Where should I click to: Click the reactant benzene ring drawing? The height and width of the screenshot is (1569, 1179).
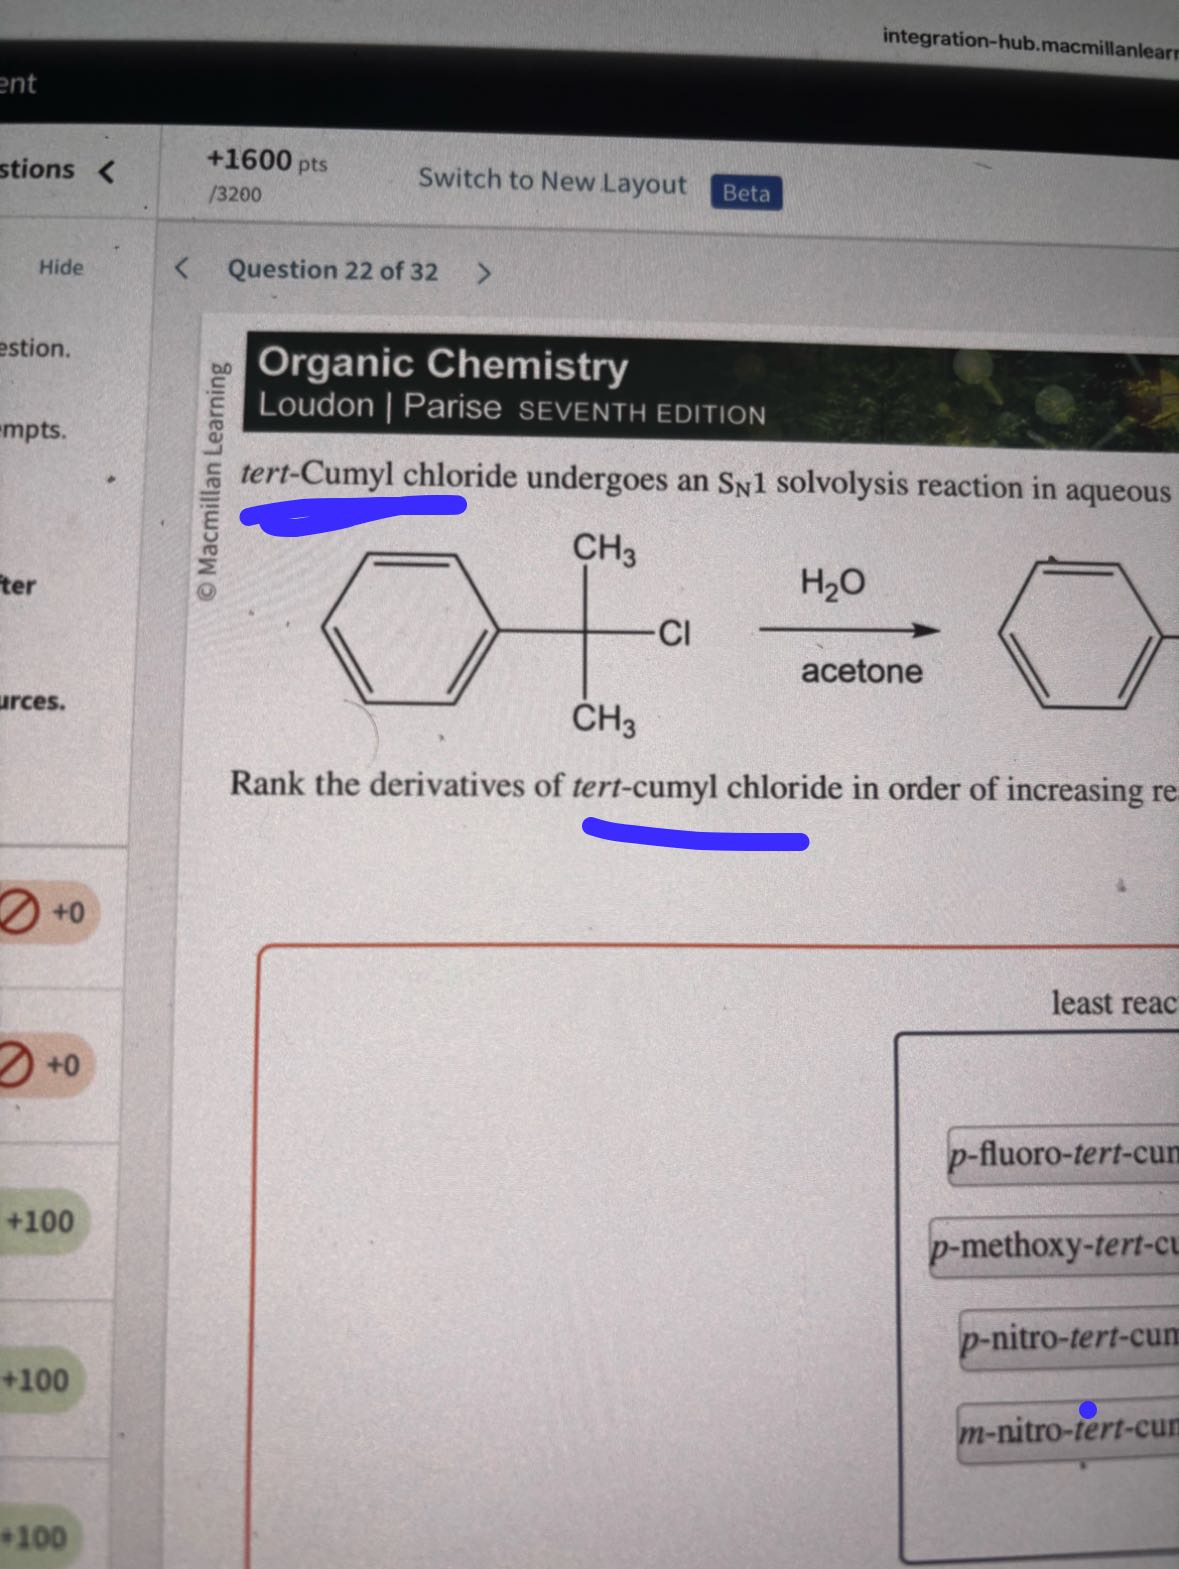(410, 628)
